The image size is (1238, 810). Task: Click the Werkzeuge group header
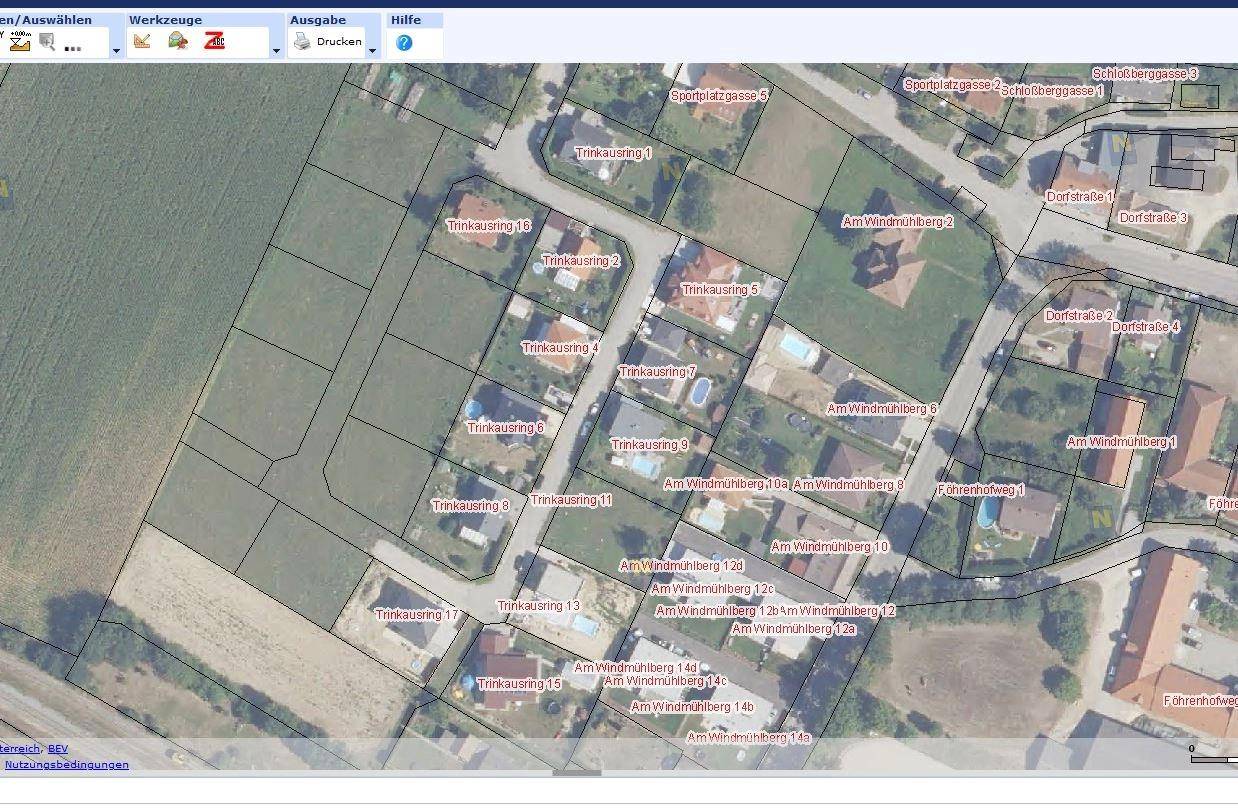tap(165, 20)
